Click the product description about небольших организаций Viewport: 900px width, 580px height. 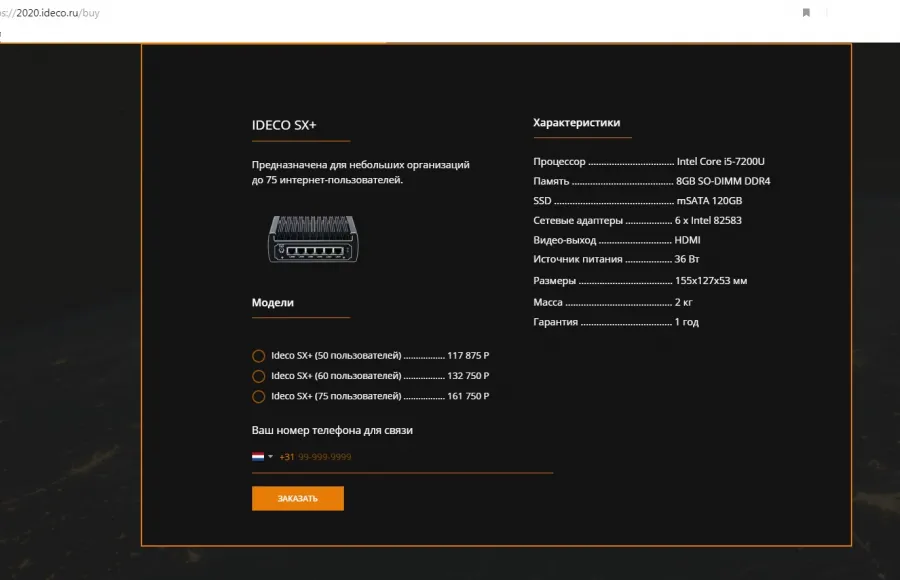tap(360, 172)
